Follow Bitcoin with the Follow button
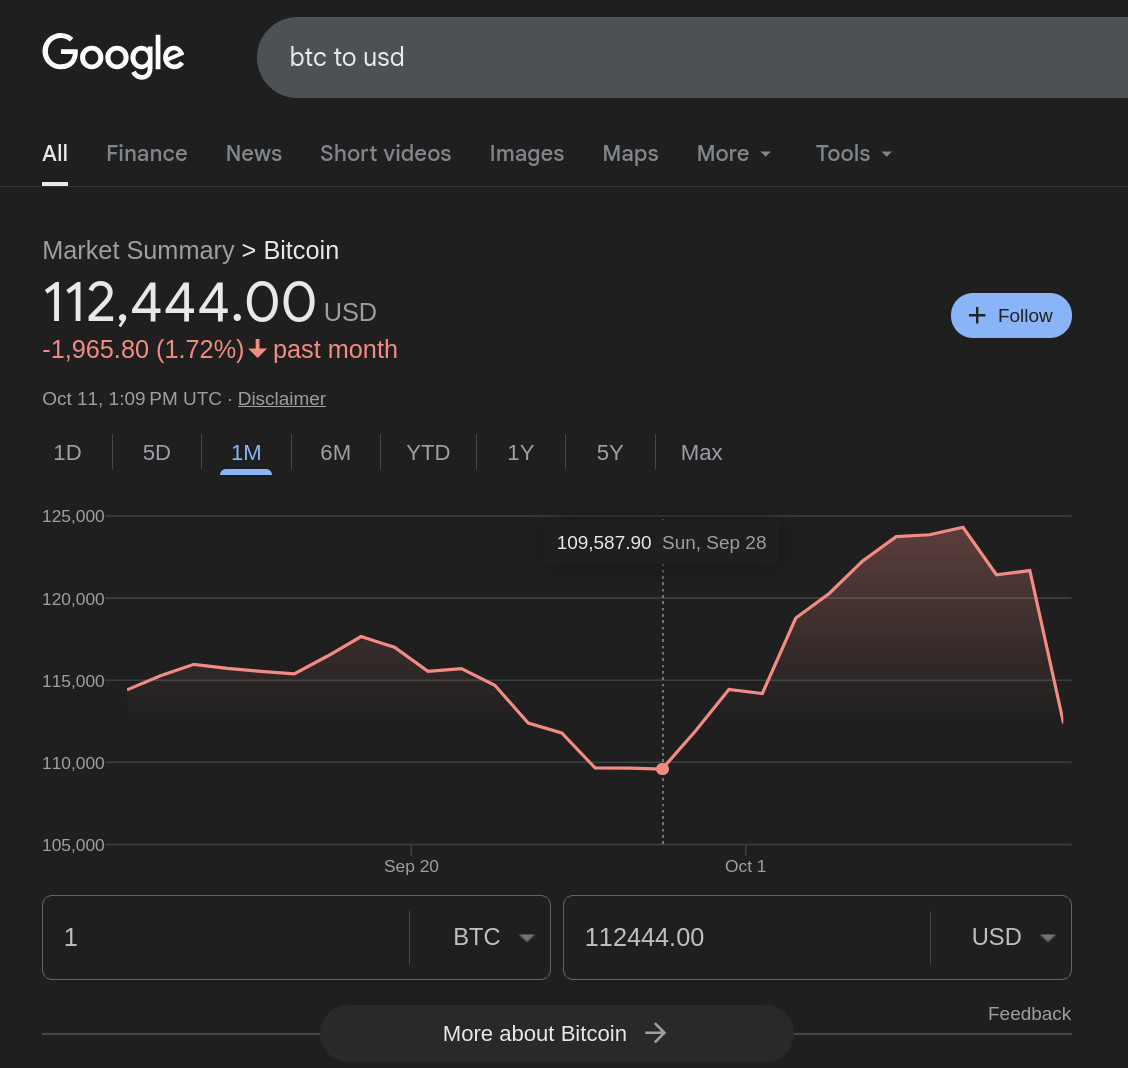The image size is (1128, 1068). [1011, 315]
